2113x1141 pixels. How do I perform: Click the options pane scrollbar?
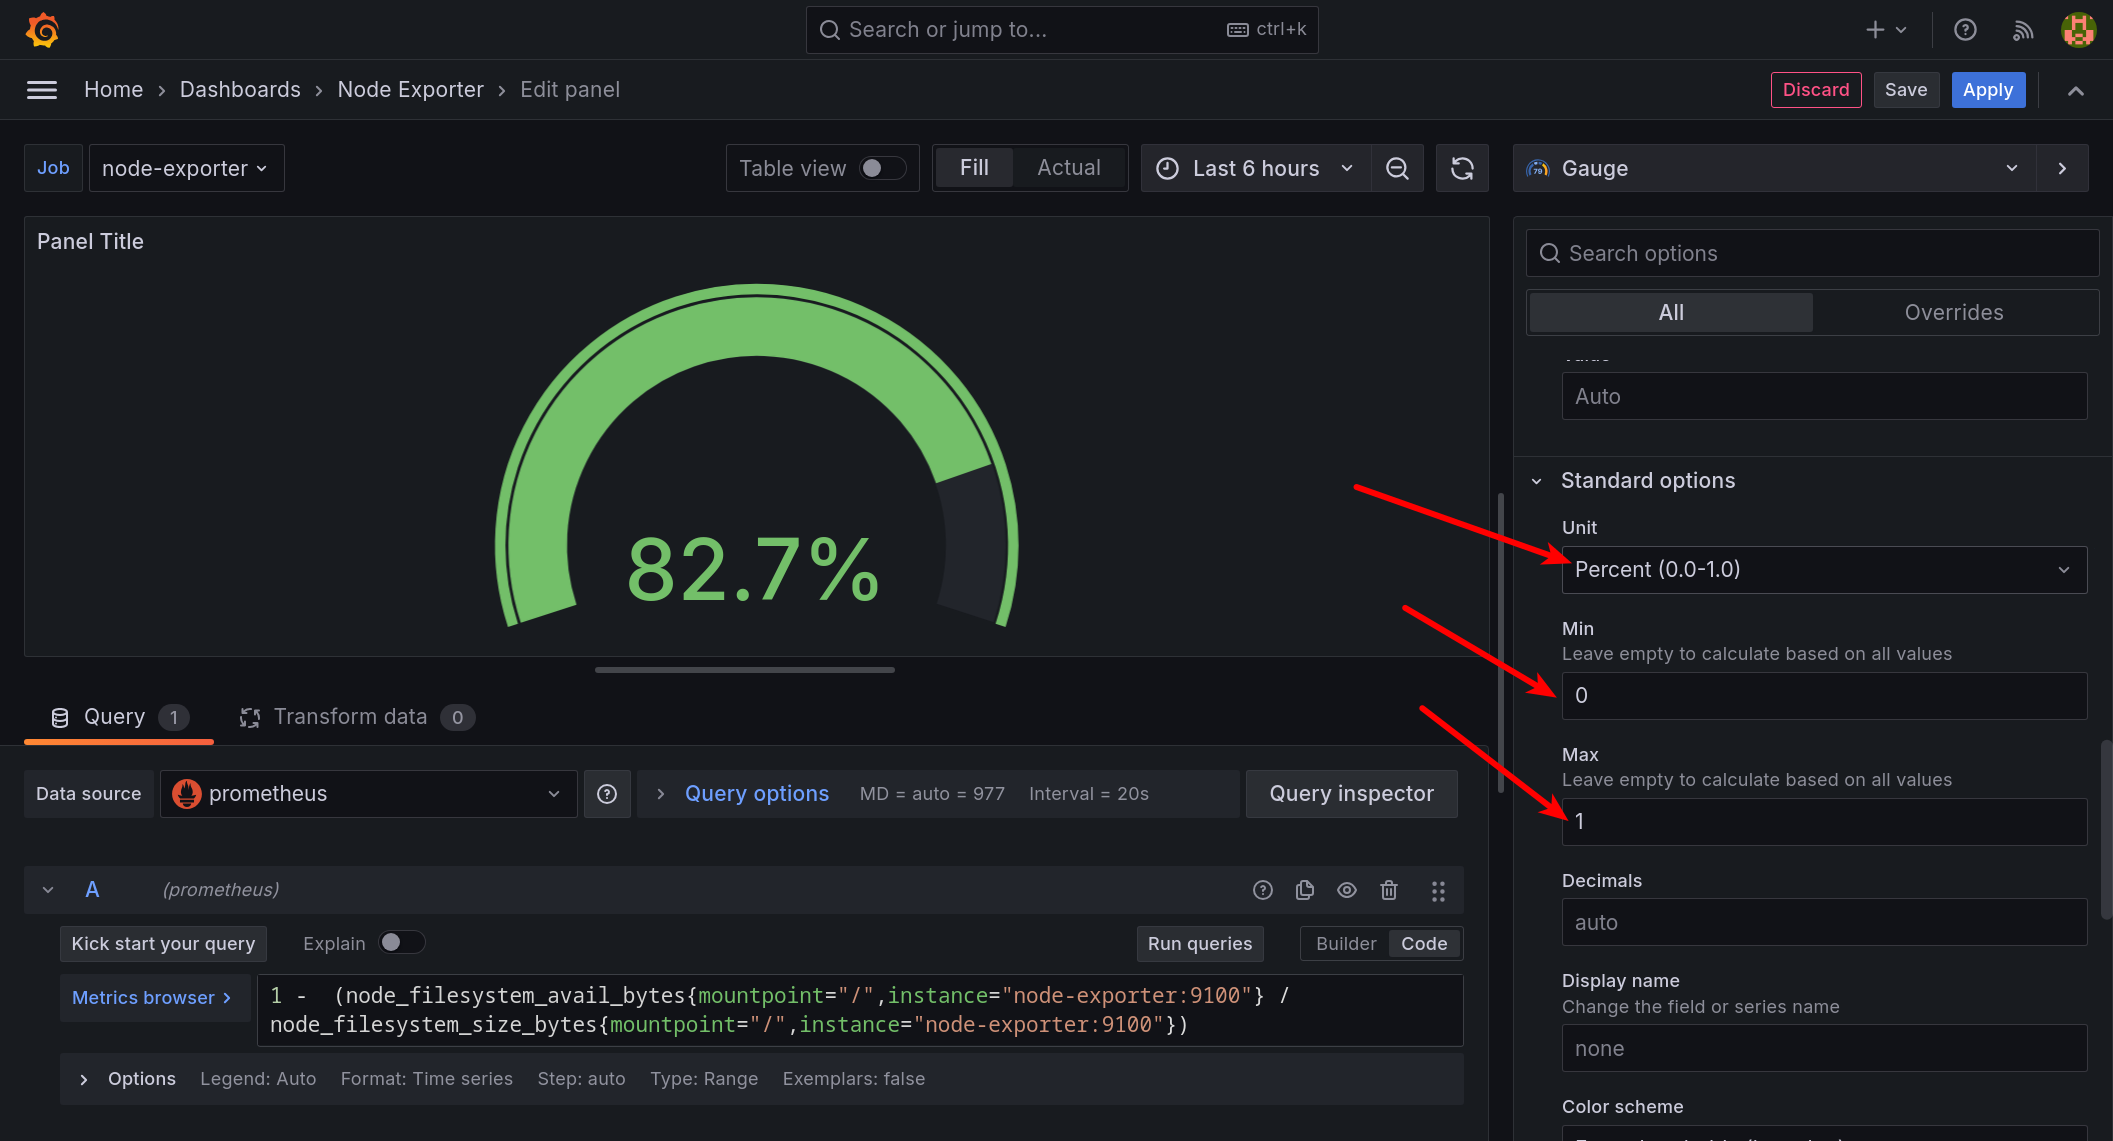coord(2106,830)
